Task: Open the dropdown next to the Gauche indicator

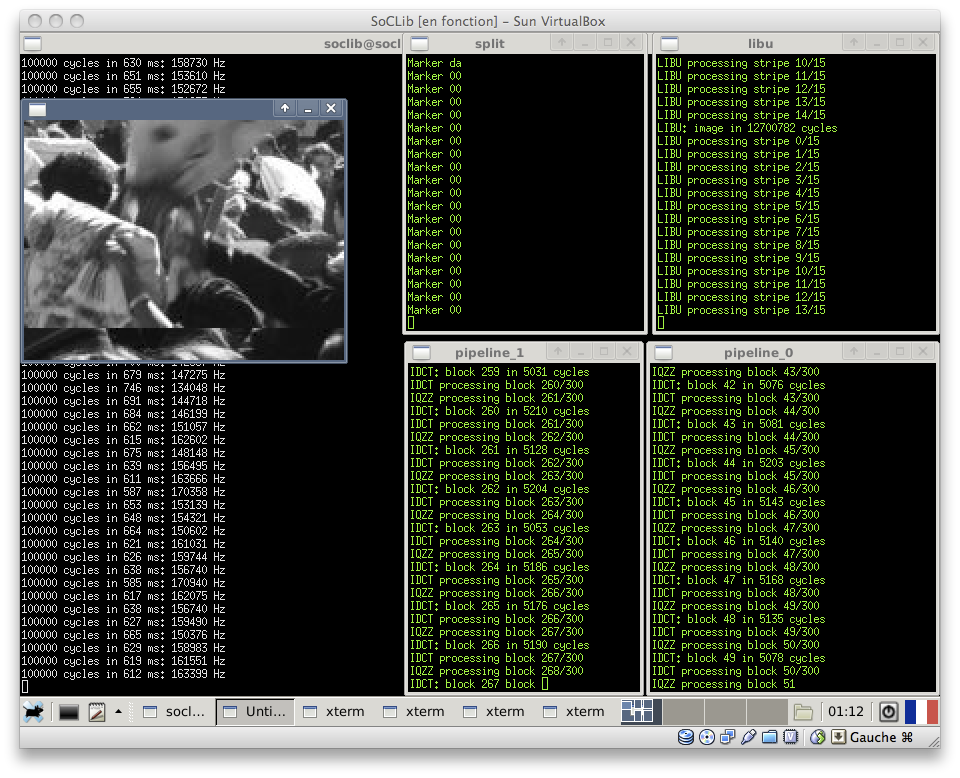Action: 838,737
